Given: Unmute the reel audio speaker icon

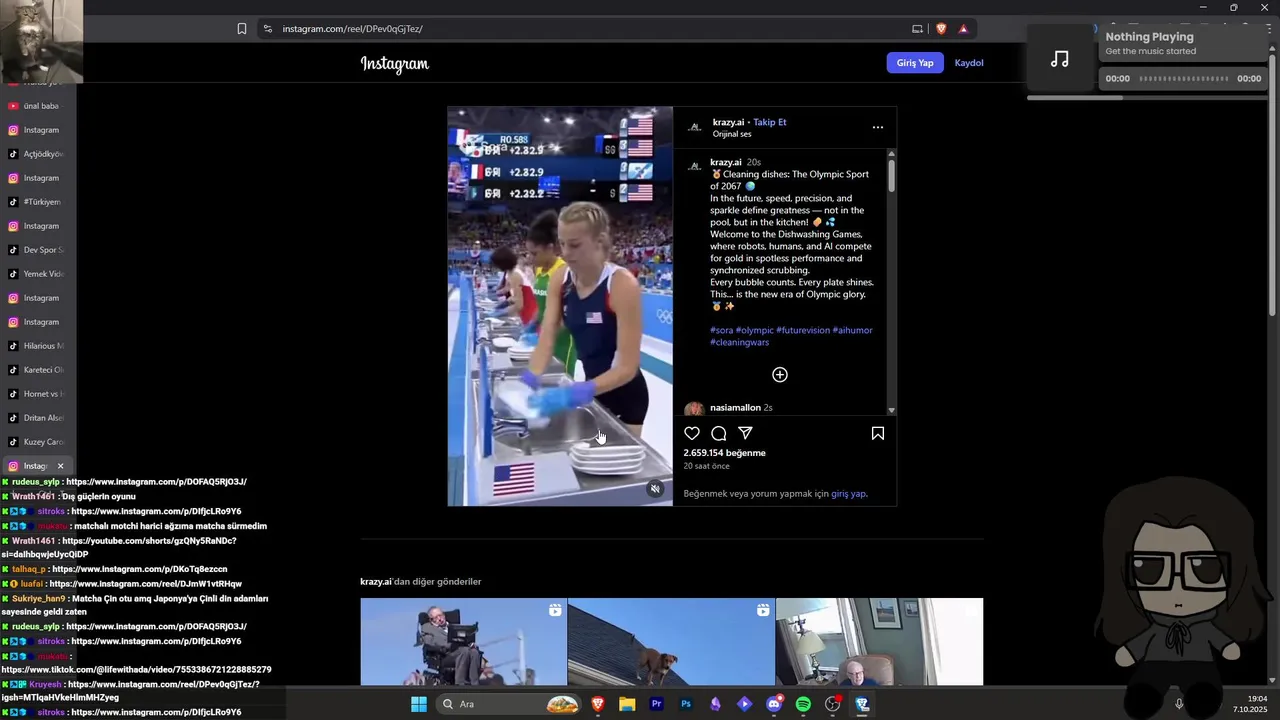Looking at the screenshot, I should tap(655, 489).
